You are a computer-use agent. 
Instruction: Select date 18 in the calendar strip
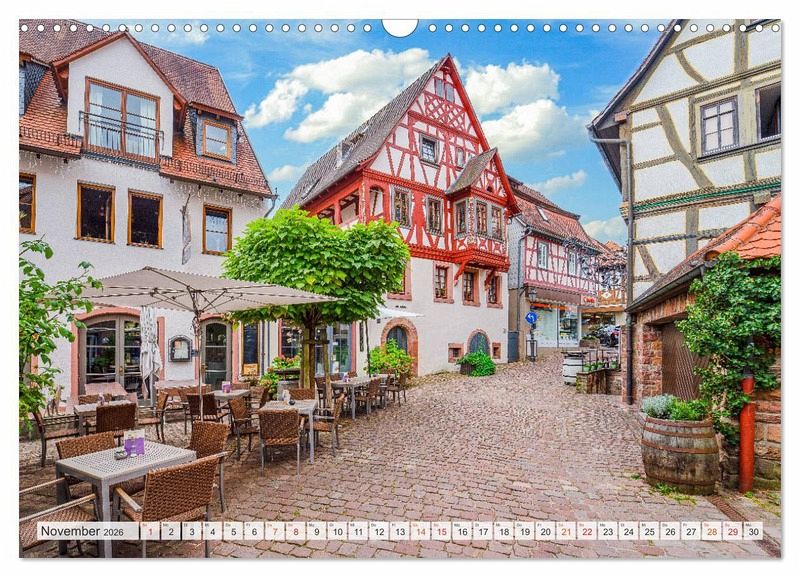tap(504, 531)
